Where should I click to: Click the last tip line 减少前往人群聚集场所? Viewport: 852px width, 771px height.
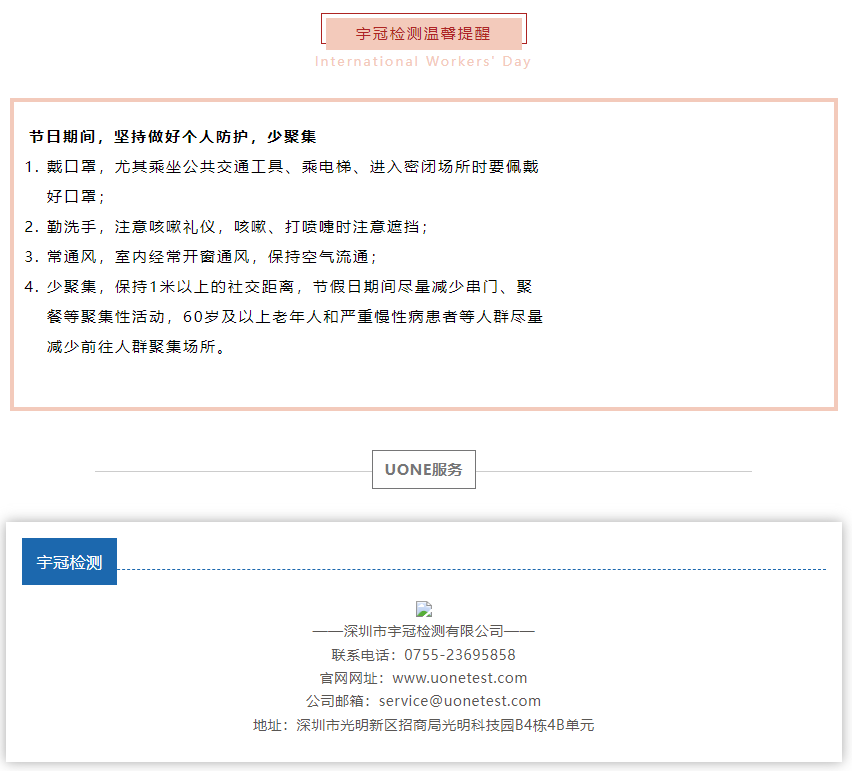pyautogui.click(x=135, y=347)
